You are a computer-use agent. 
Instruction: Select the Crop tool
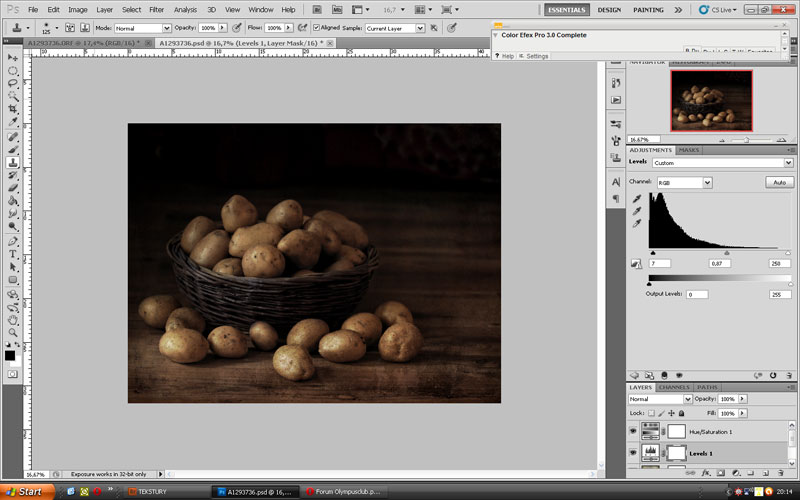coord(13,109)
